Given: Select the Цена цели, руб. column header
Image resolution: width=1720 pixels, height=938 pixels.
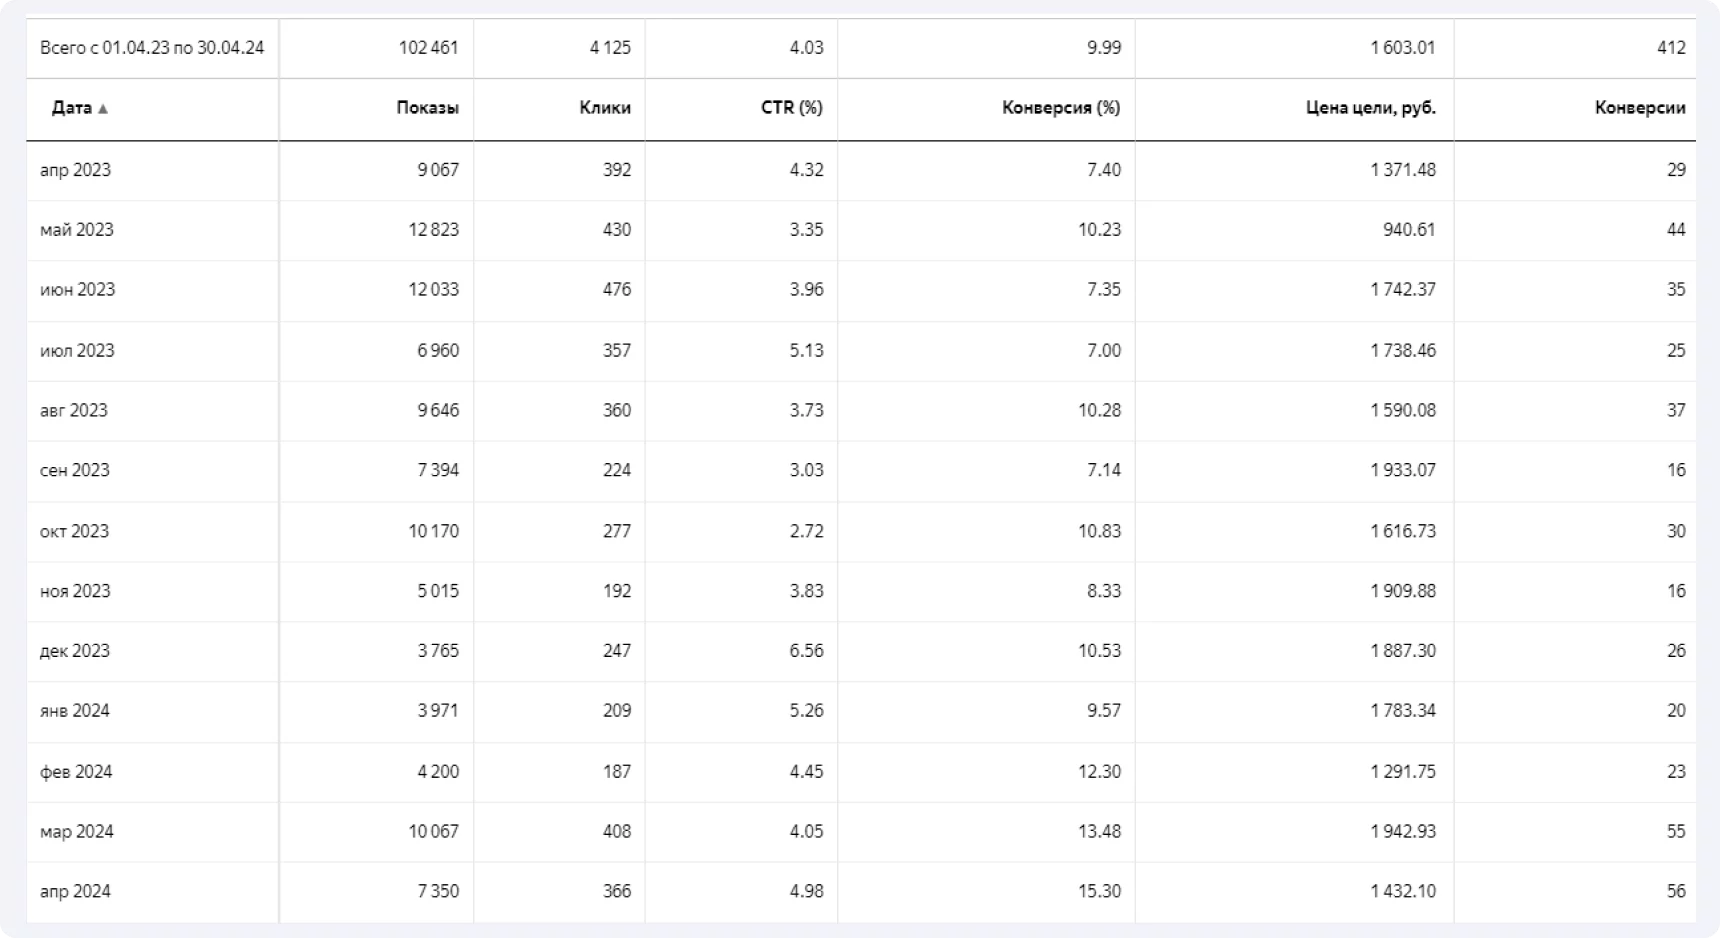Looking at the screenshot, I should point(1370,108).
